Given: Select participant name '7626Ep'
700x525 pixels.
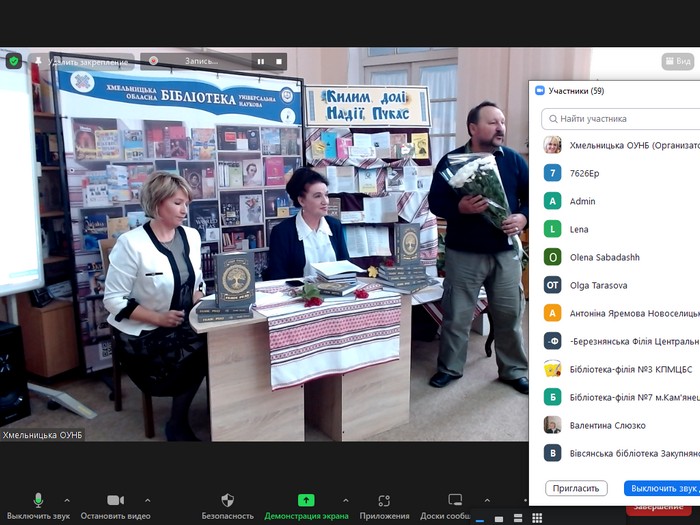Looking at the screenshot, I should pos(584,173).
